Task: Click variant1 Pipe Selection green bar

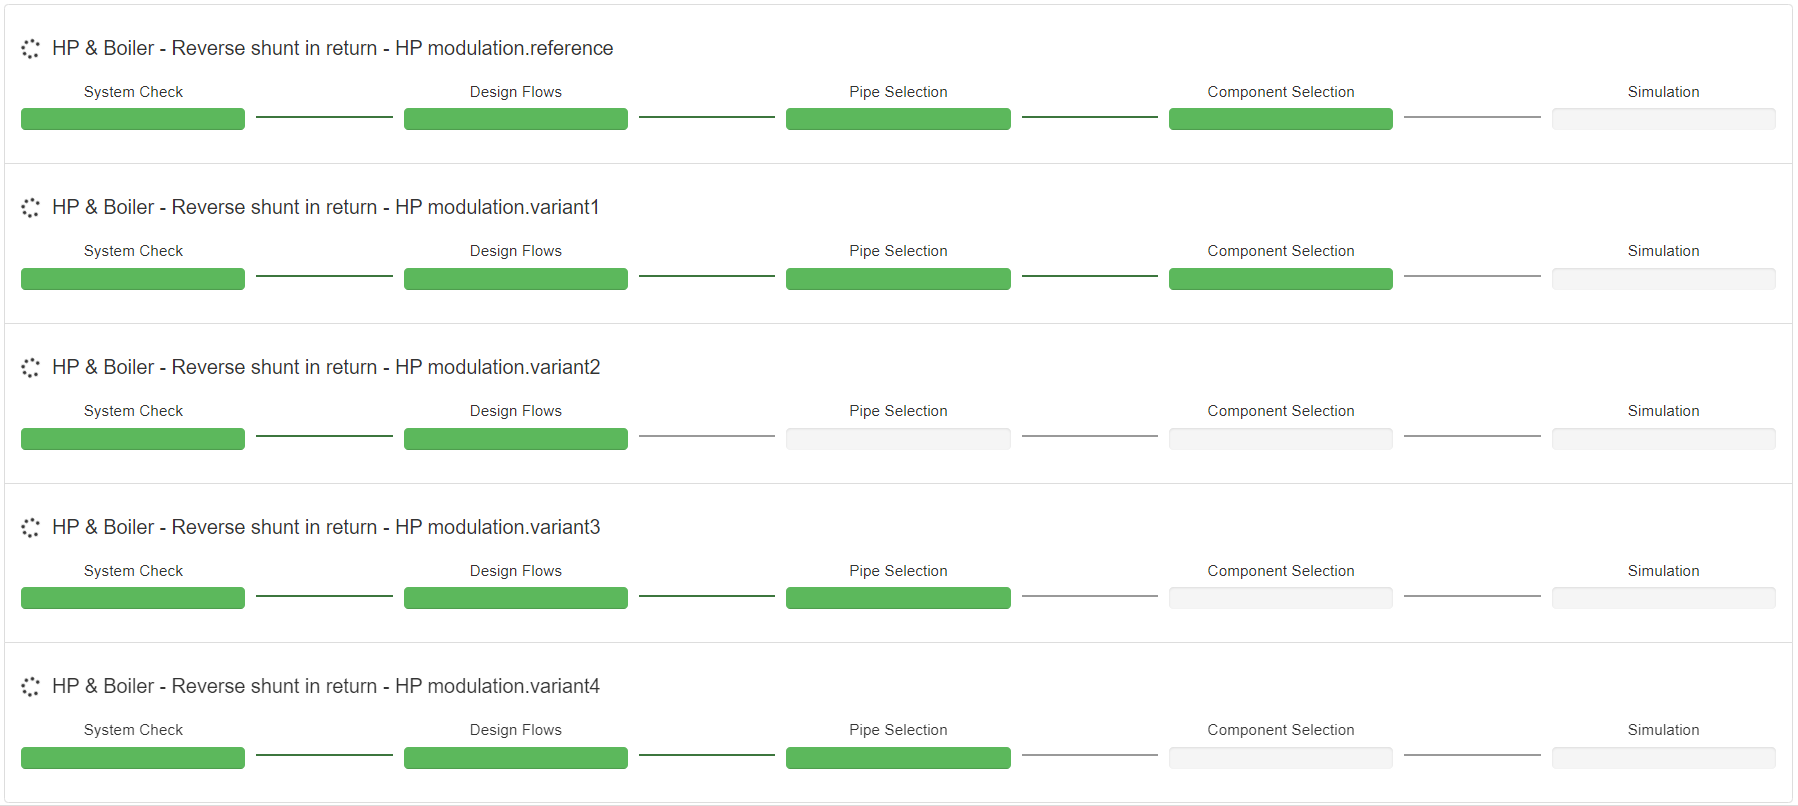Action: coord(898,279)
